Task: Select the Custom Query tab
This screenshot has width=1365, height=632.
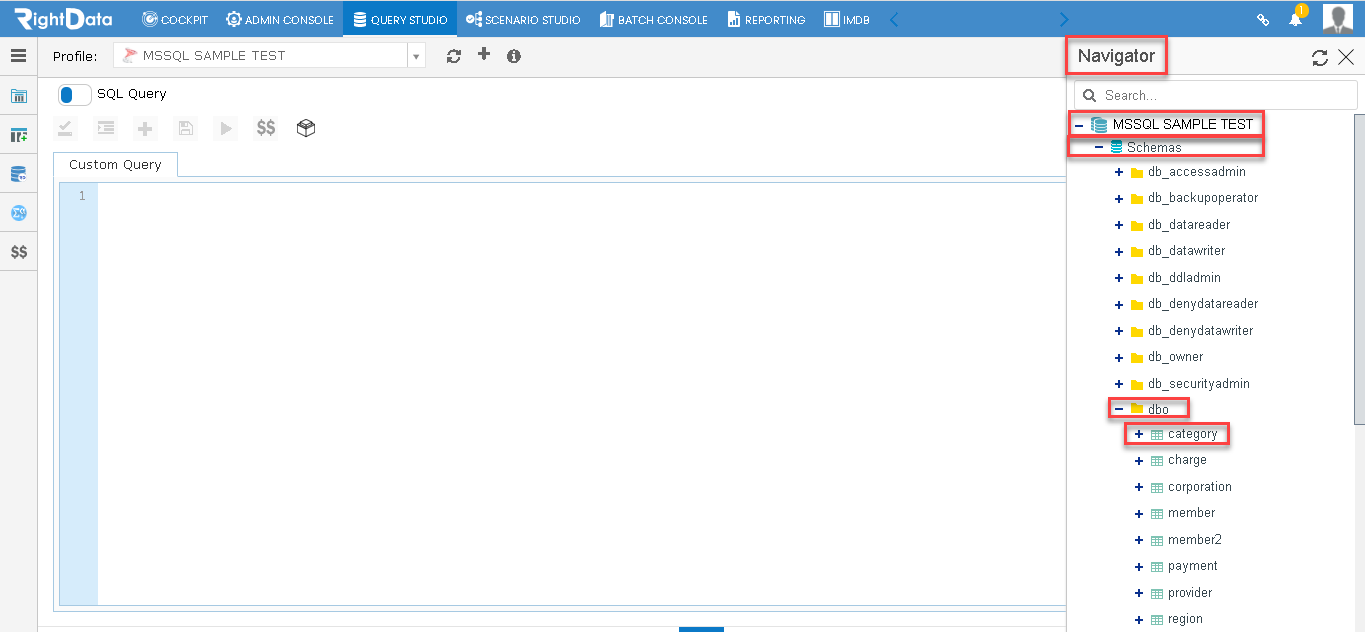Action: pos(115,165)
